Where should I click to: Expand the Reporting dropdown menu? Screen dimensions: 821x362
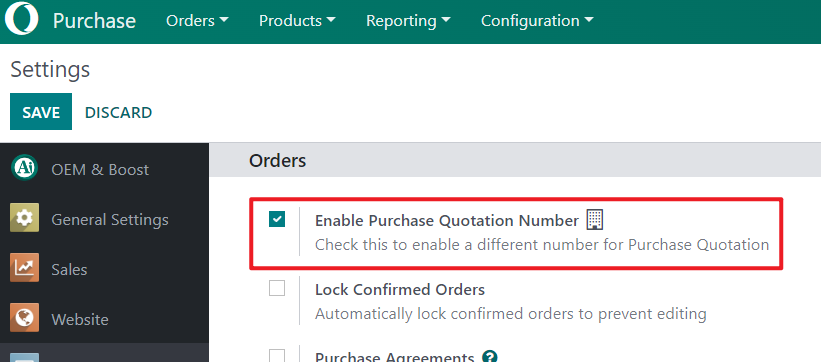click(x=408, y=21)
